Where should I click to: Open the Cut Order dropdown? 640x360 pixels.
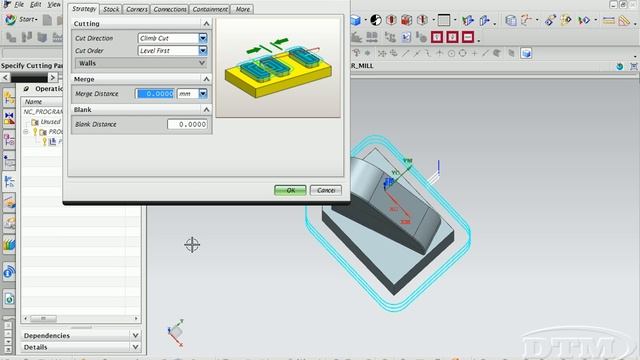pyautogui.click(x=203, y=51)
